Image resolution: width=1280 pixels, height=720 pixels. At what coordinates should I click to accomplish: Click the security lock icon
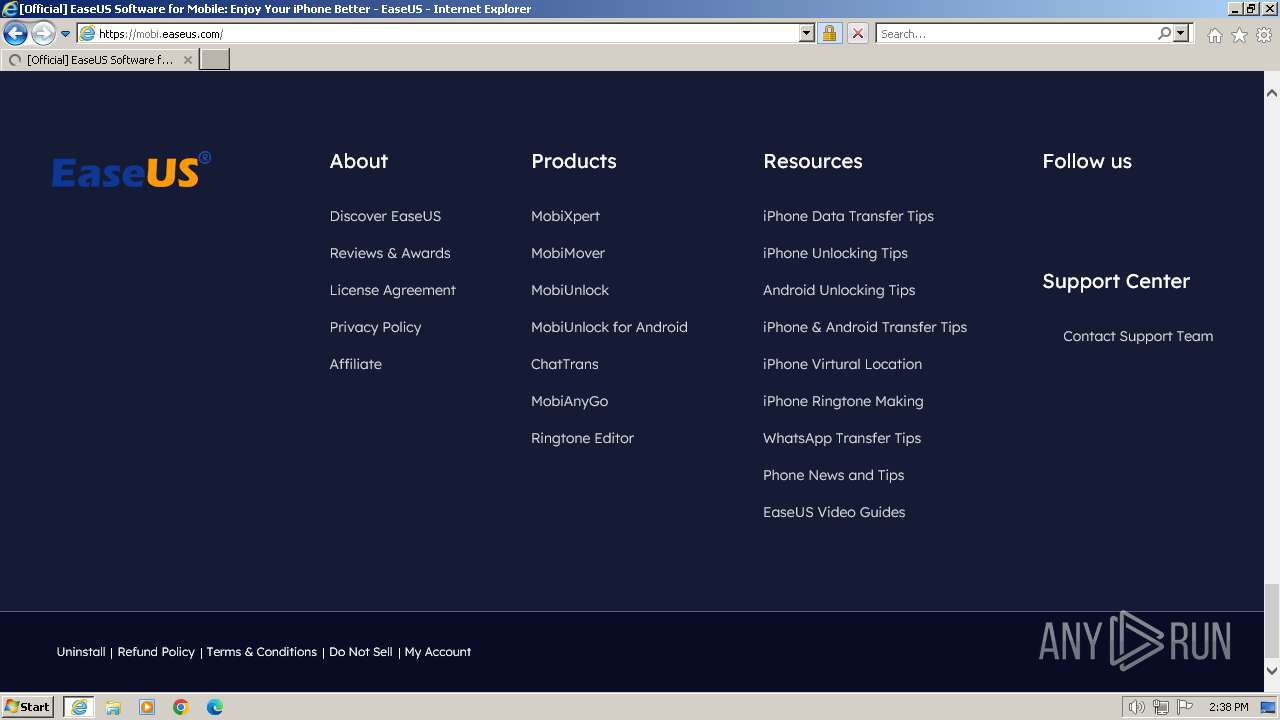[x=829, y=34]
